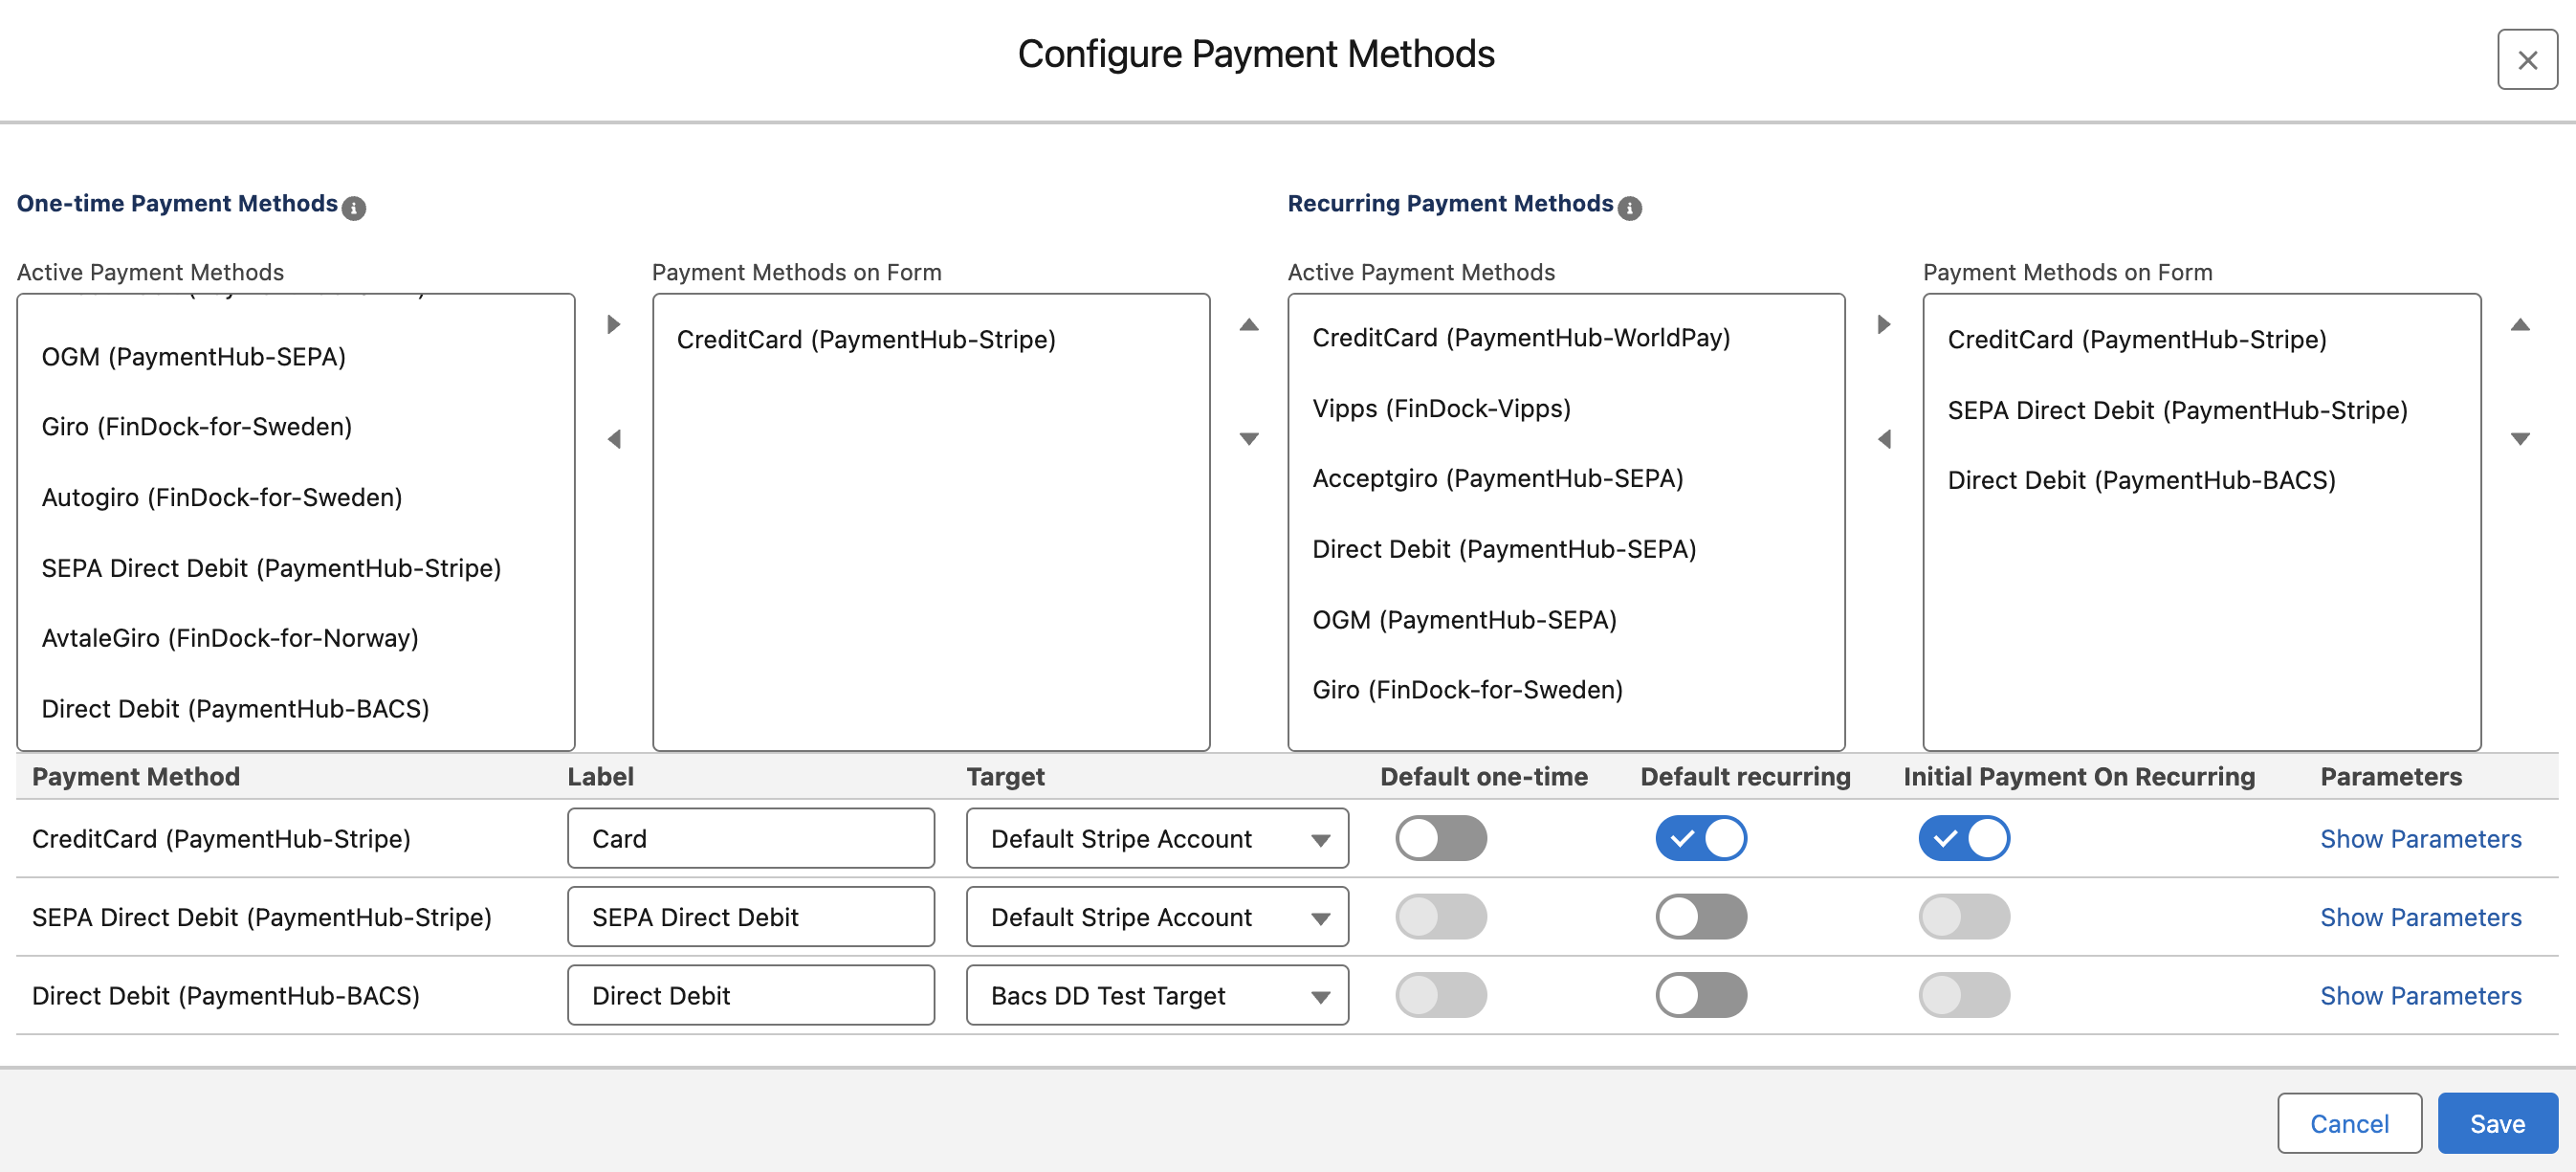Click info icon beside Recurring Payment Methods

[x=1630, y=208]
